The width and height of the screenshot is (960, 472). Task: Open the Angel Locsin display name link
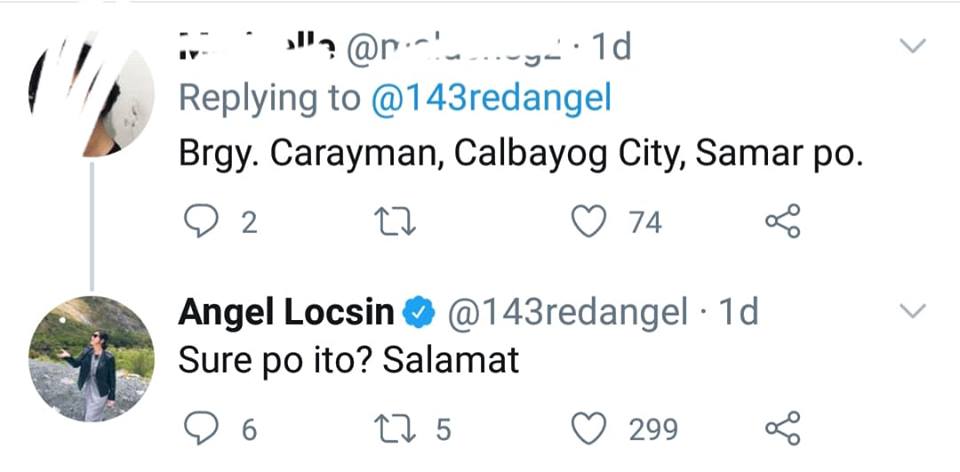coord(287,314)
